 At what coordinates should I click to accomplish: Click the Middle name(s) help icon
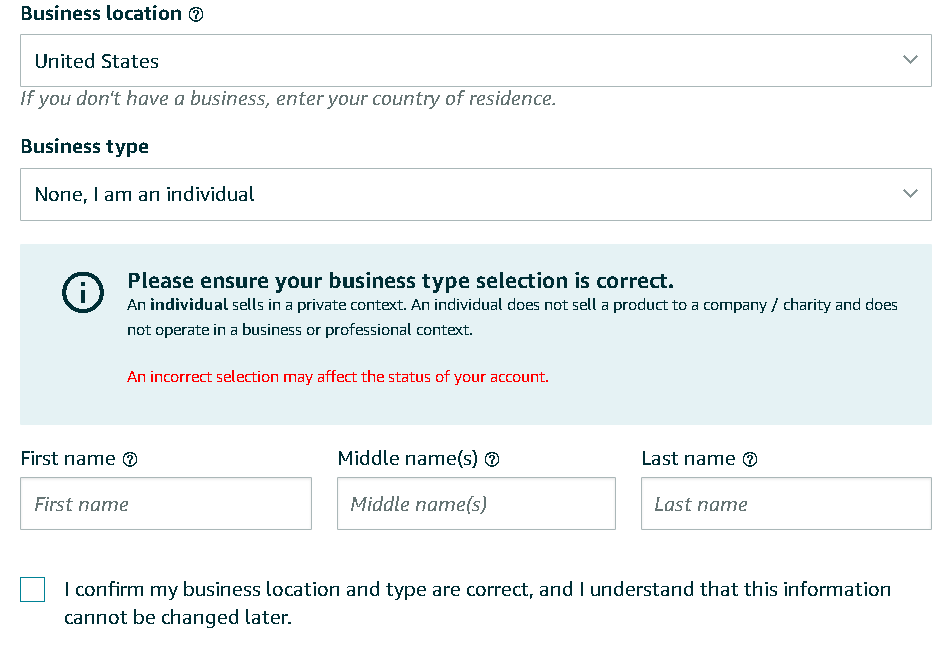(x=492, y=460)
